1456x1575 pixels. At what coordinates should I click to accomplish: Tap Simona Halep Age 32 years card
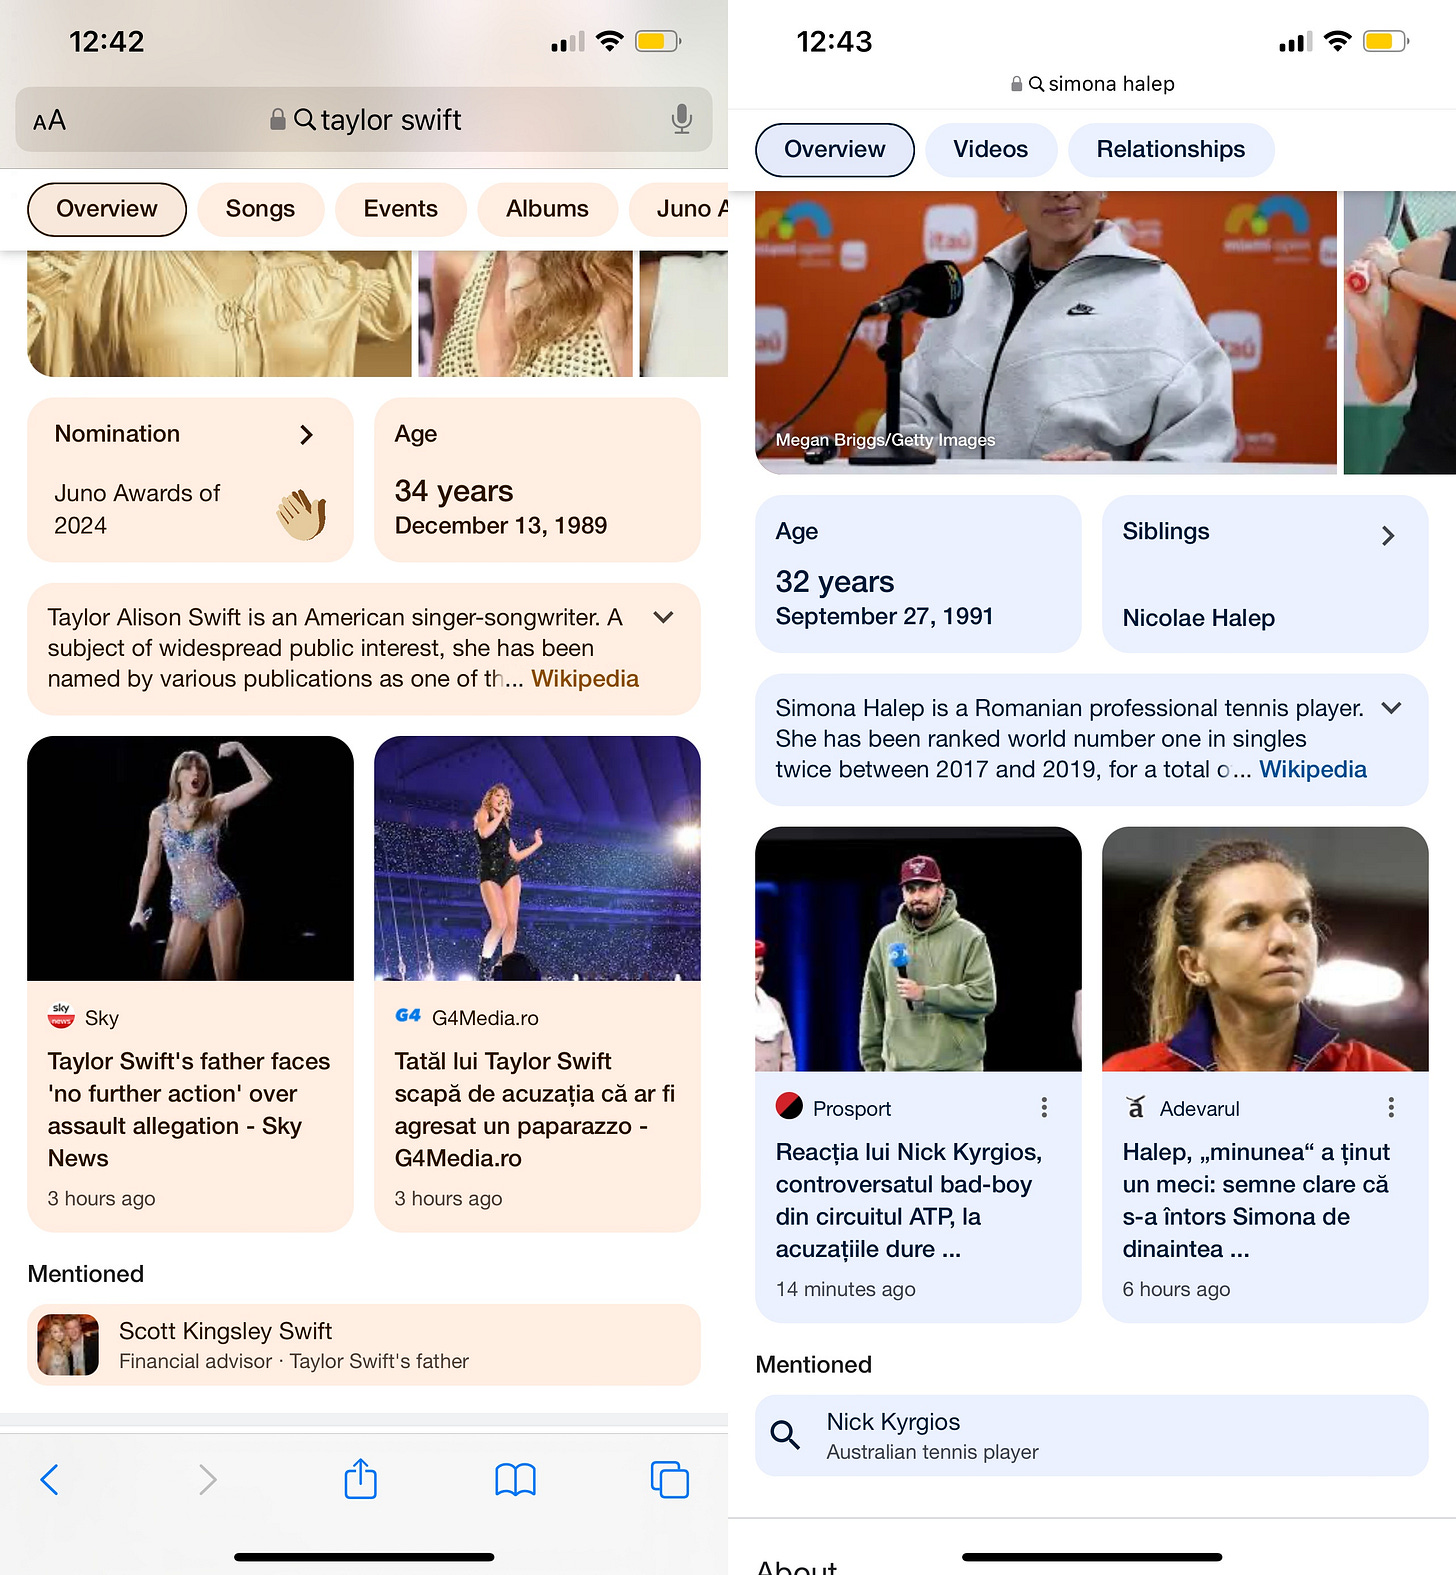coord(918,574)
